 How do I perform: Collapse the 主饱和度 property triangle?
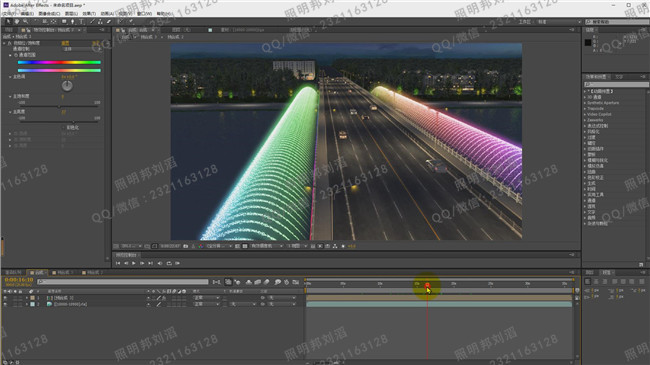10,96
